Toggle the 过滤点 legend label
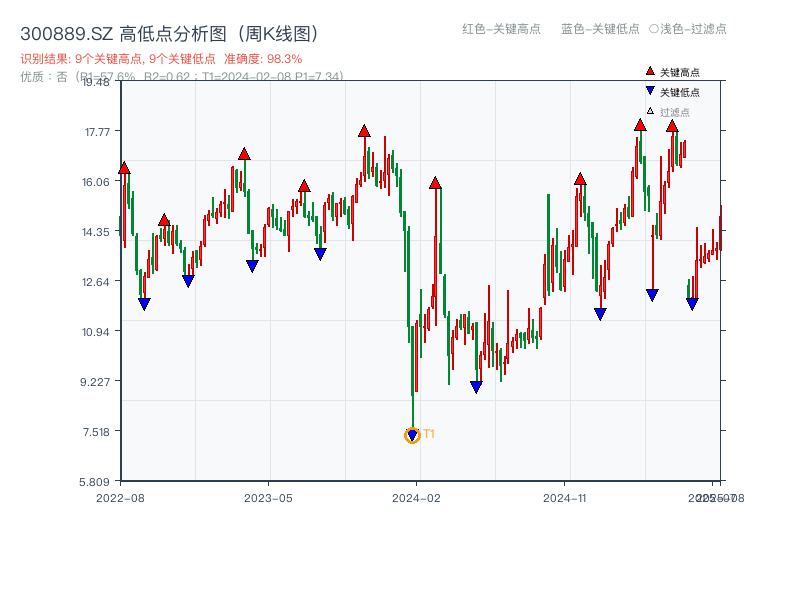Screen dimensions: 800x600 click(674, 112)
